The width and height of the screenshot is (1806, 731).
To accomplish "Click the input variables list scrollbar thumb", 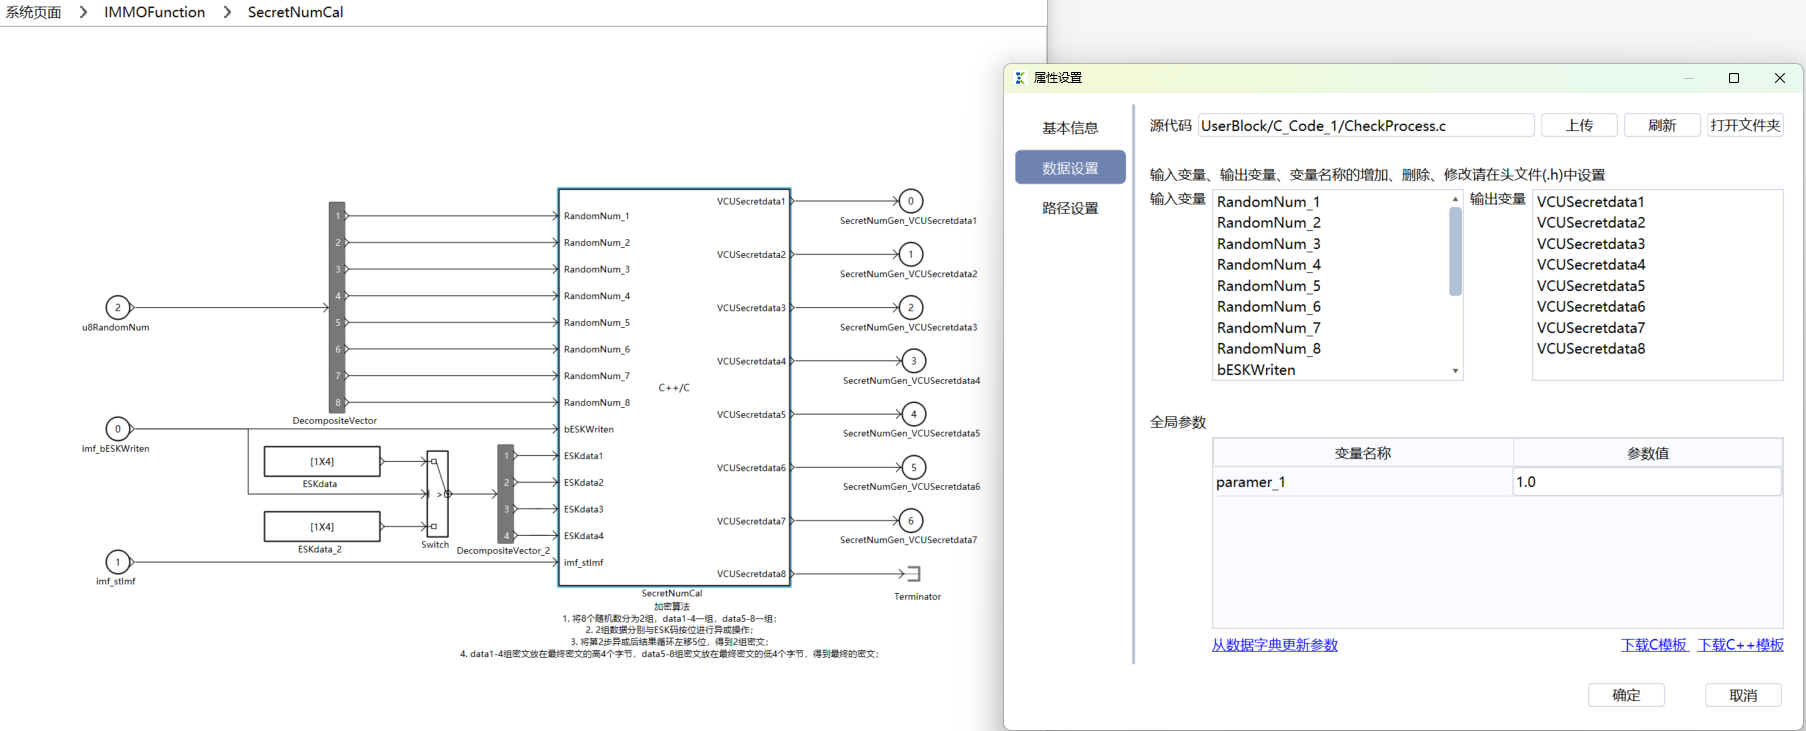I will (1455, 252).
